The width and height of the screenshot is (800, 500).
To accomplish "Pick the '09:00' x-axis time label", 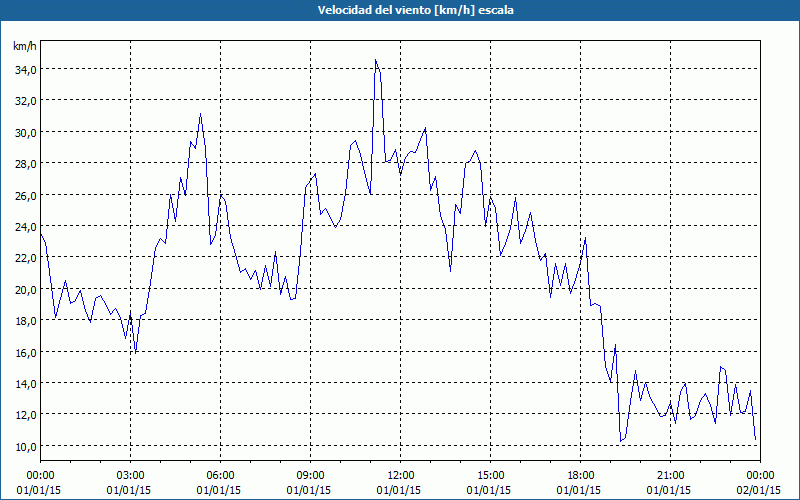I will pyautogui.click(x=310, y=476).
